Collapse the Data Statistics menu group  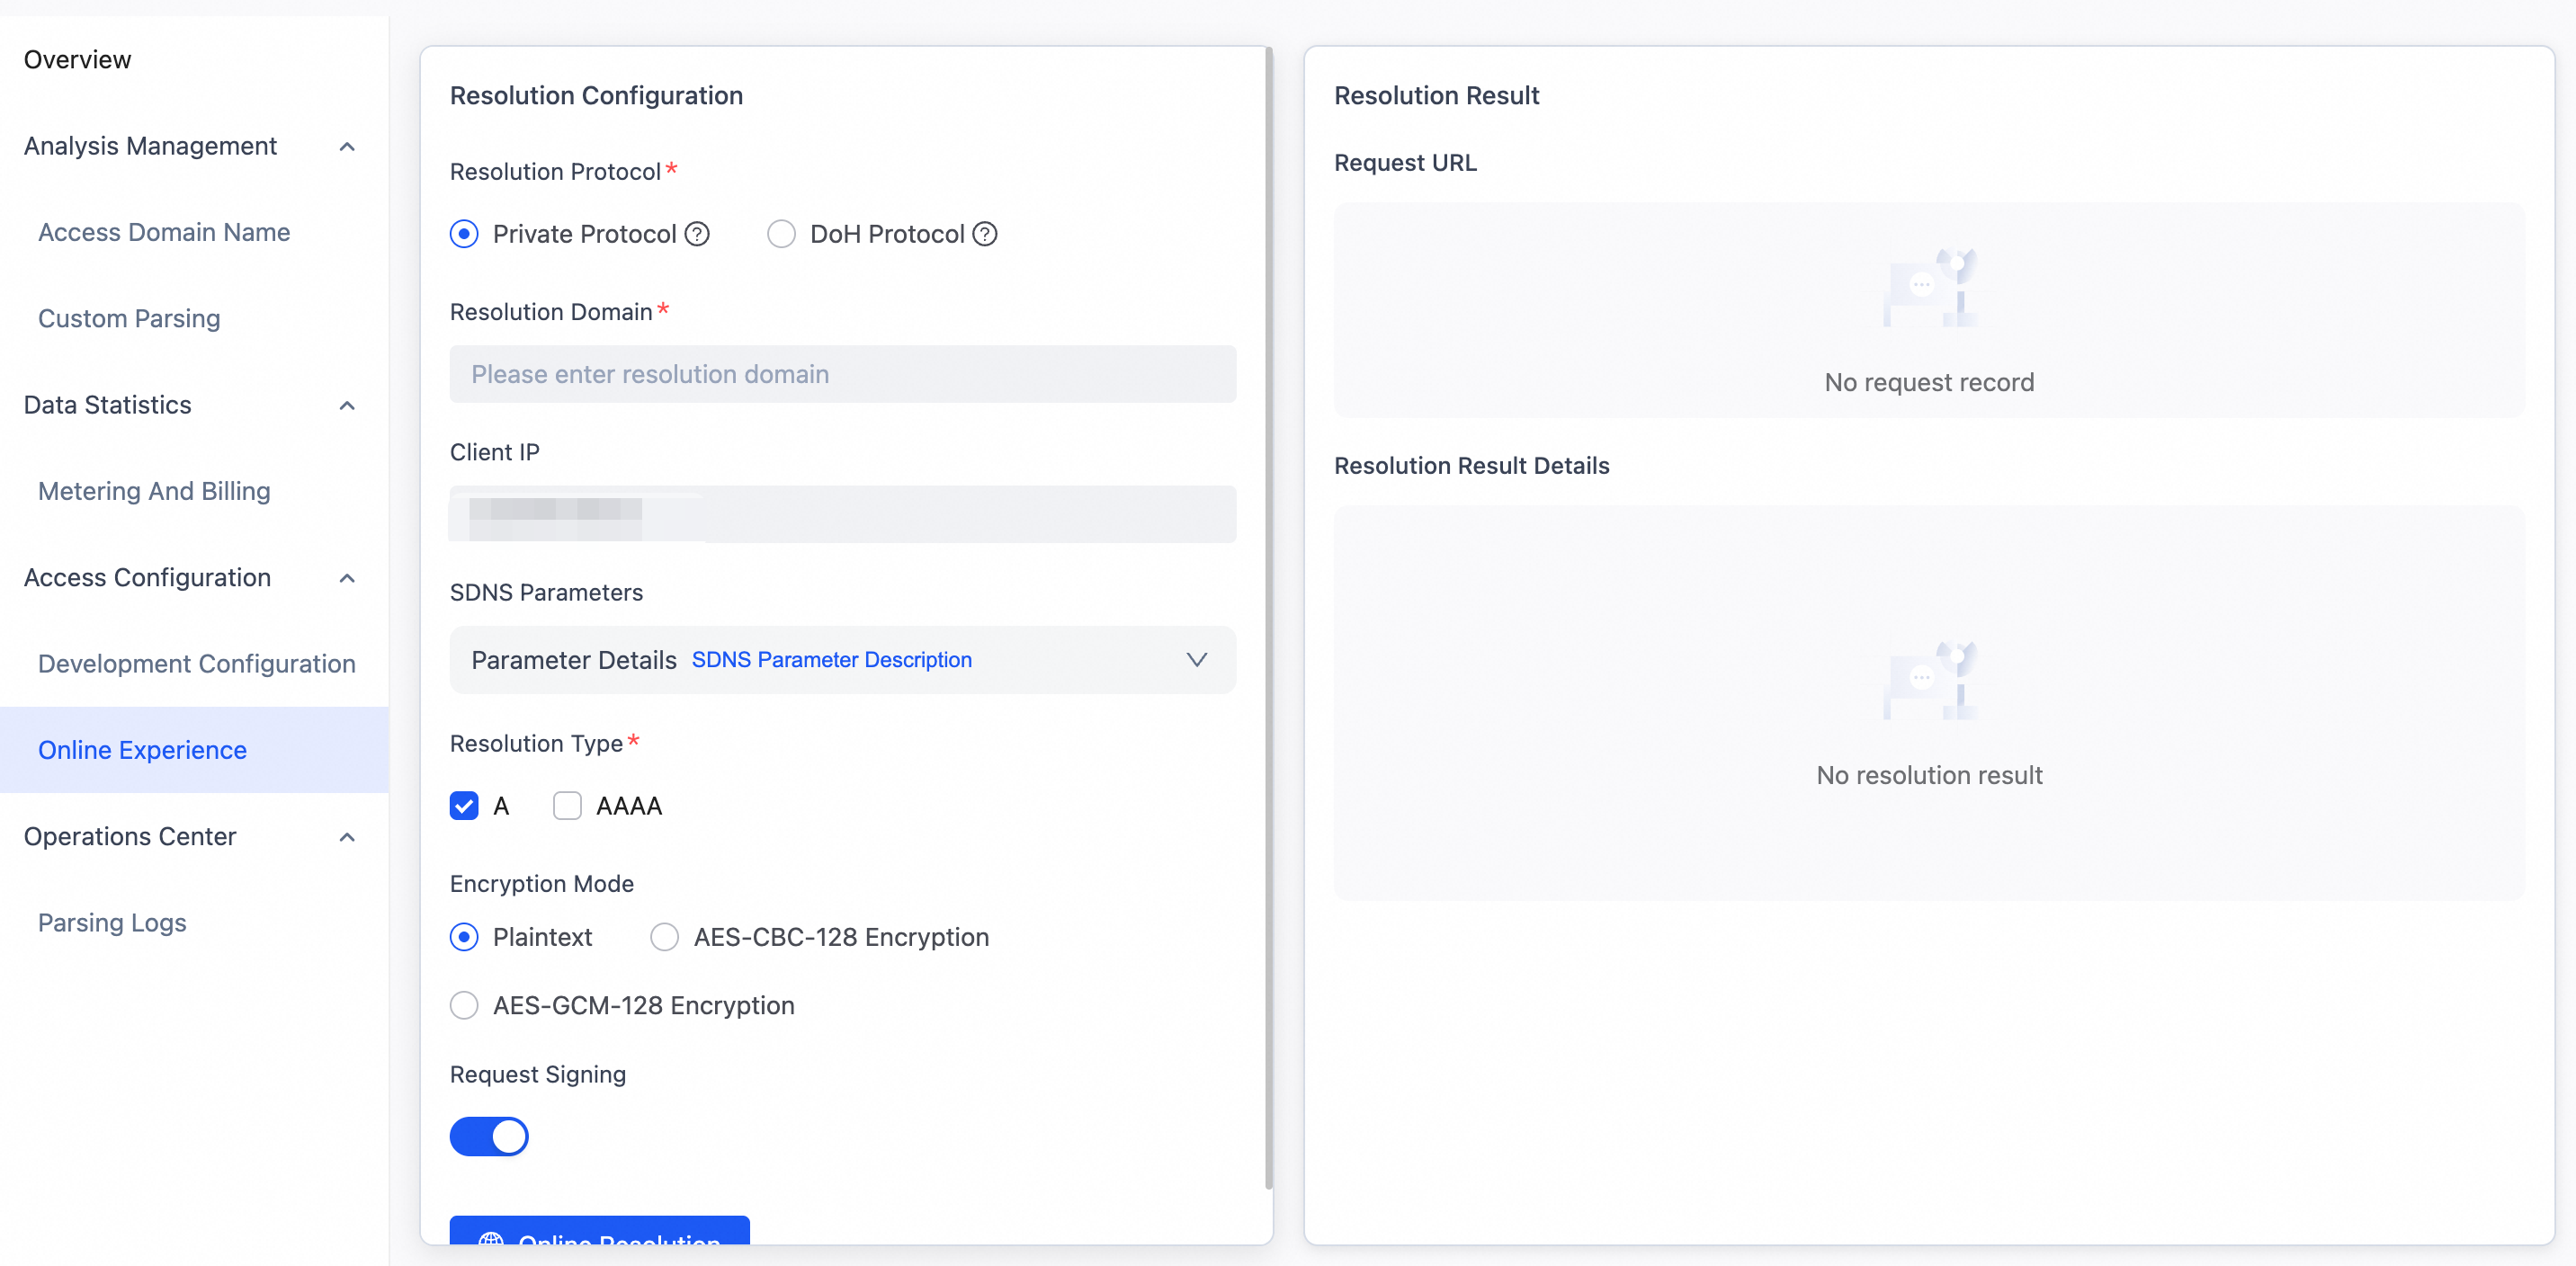tap(347, 406)
